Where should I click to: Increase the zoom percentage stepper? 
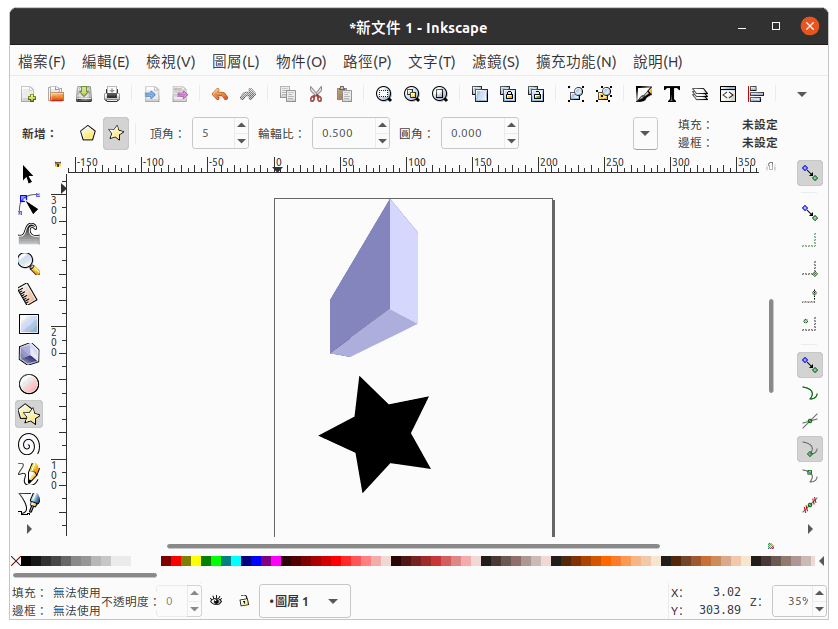(819, 593)
